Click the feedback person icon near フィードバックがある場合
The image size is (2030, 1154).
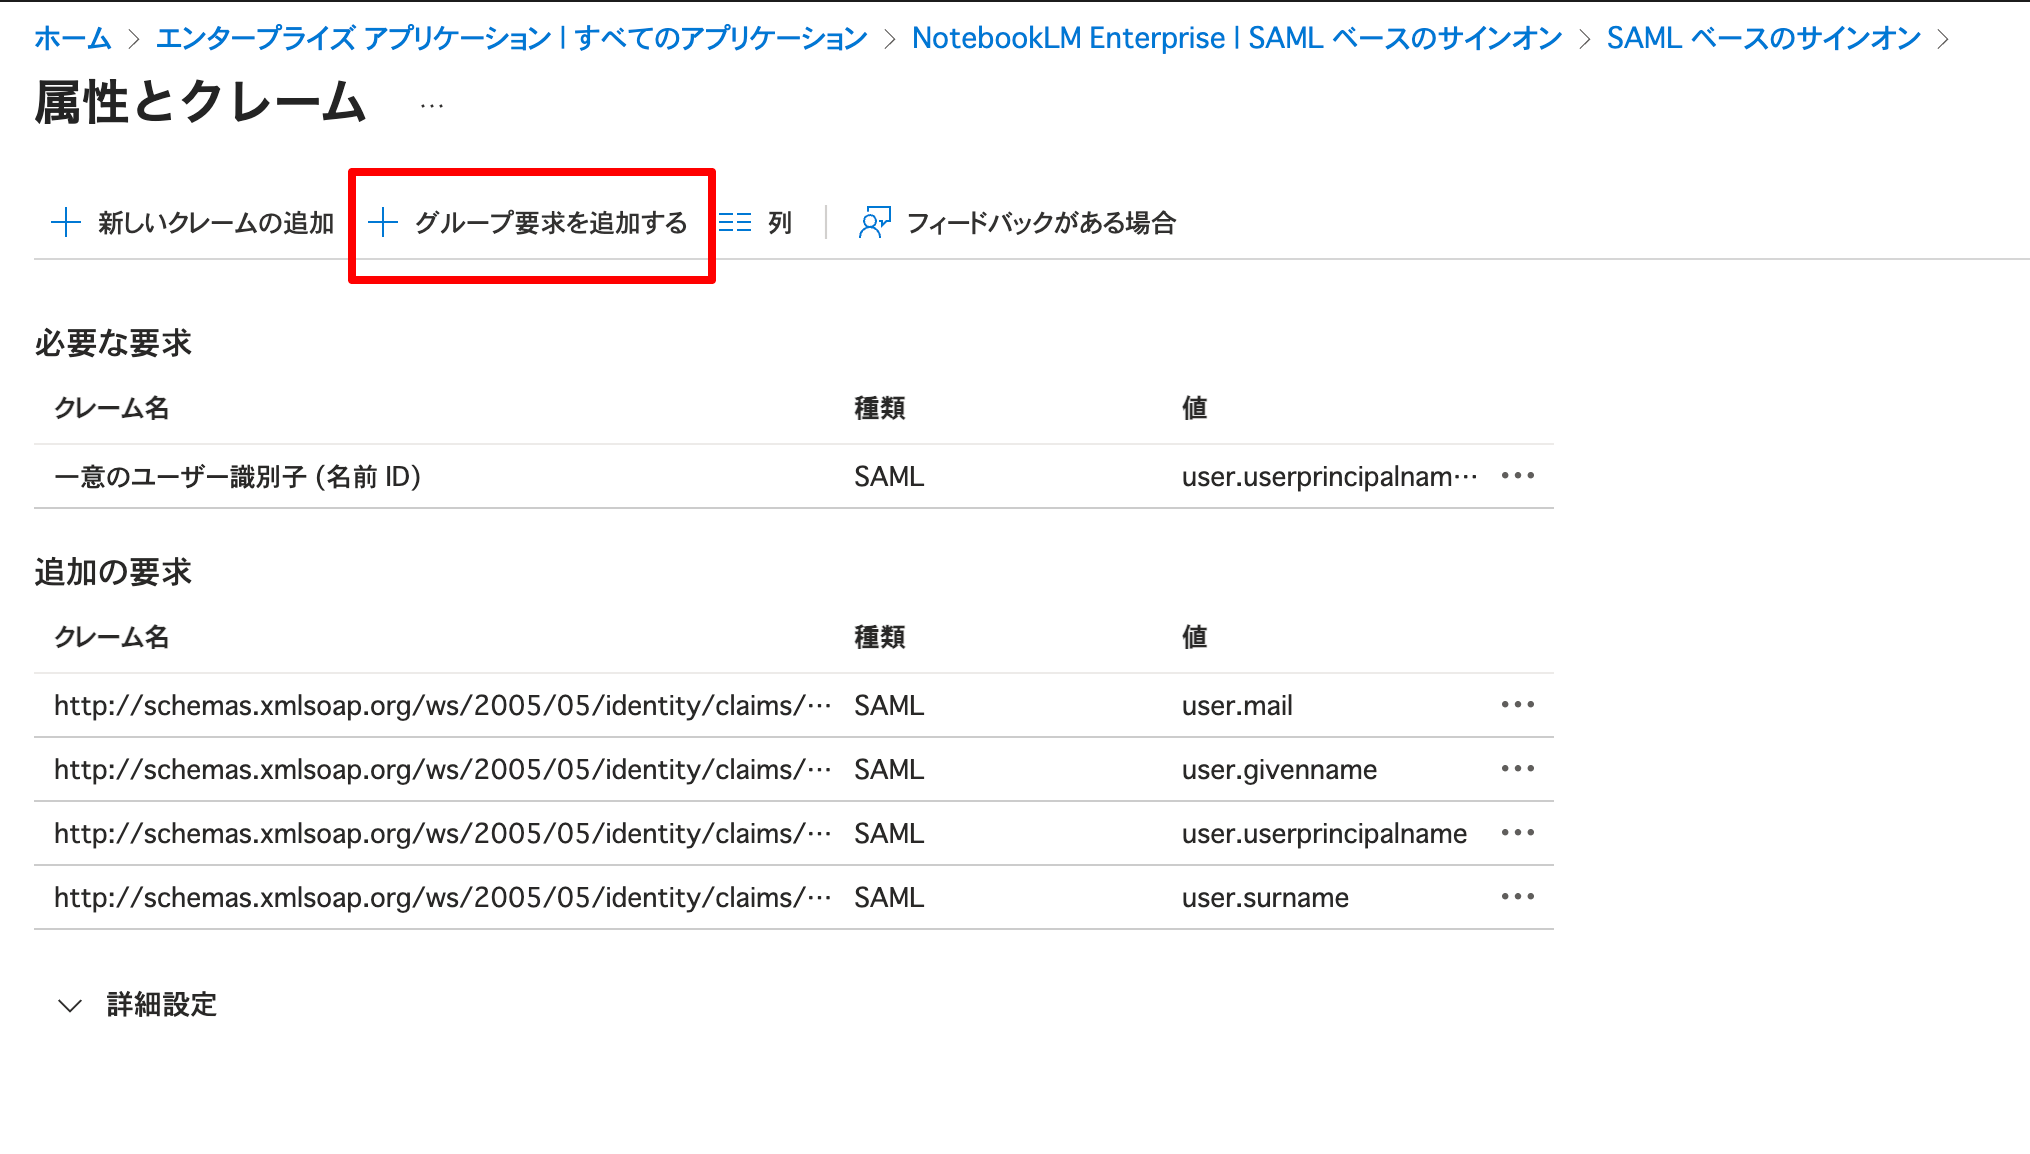point(875,222)
